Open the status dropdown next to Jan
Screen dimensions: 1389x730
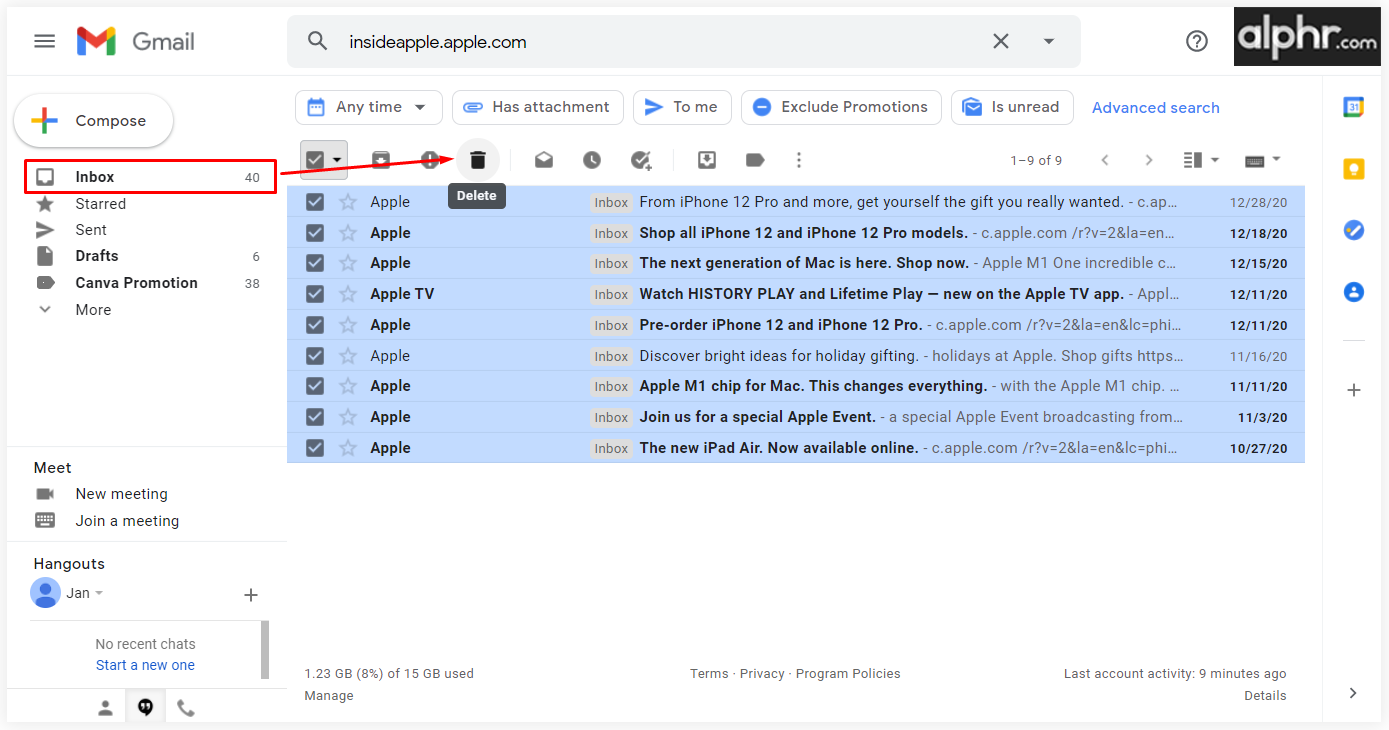coord(99,593)
